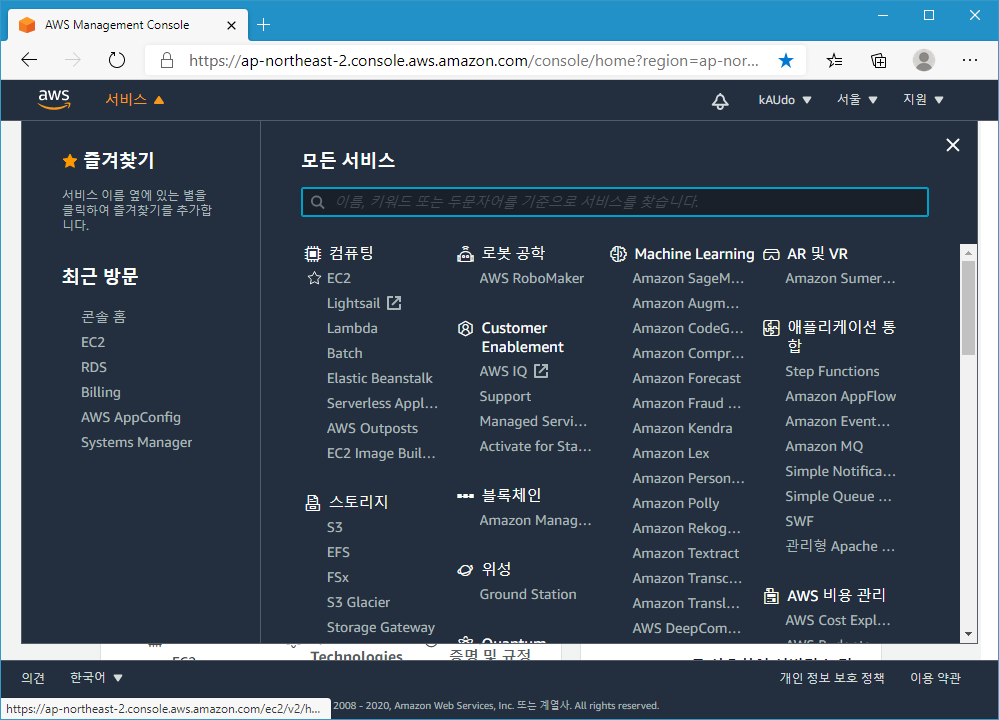Open the browser favorites list icon
Viewport: 999px width, 720px height.
pos(834,61)
